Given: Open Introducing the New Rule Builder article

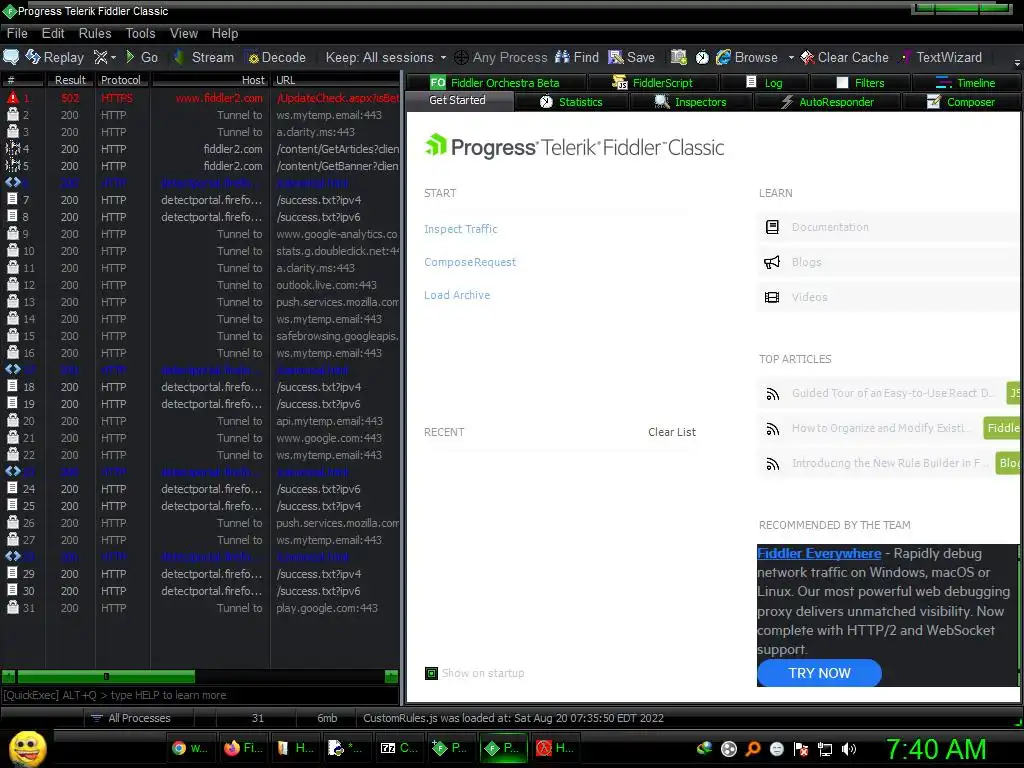Looking at the screenshot, I should click(888, 463).
